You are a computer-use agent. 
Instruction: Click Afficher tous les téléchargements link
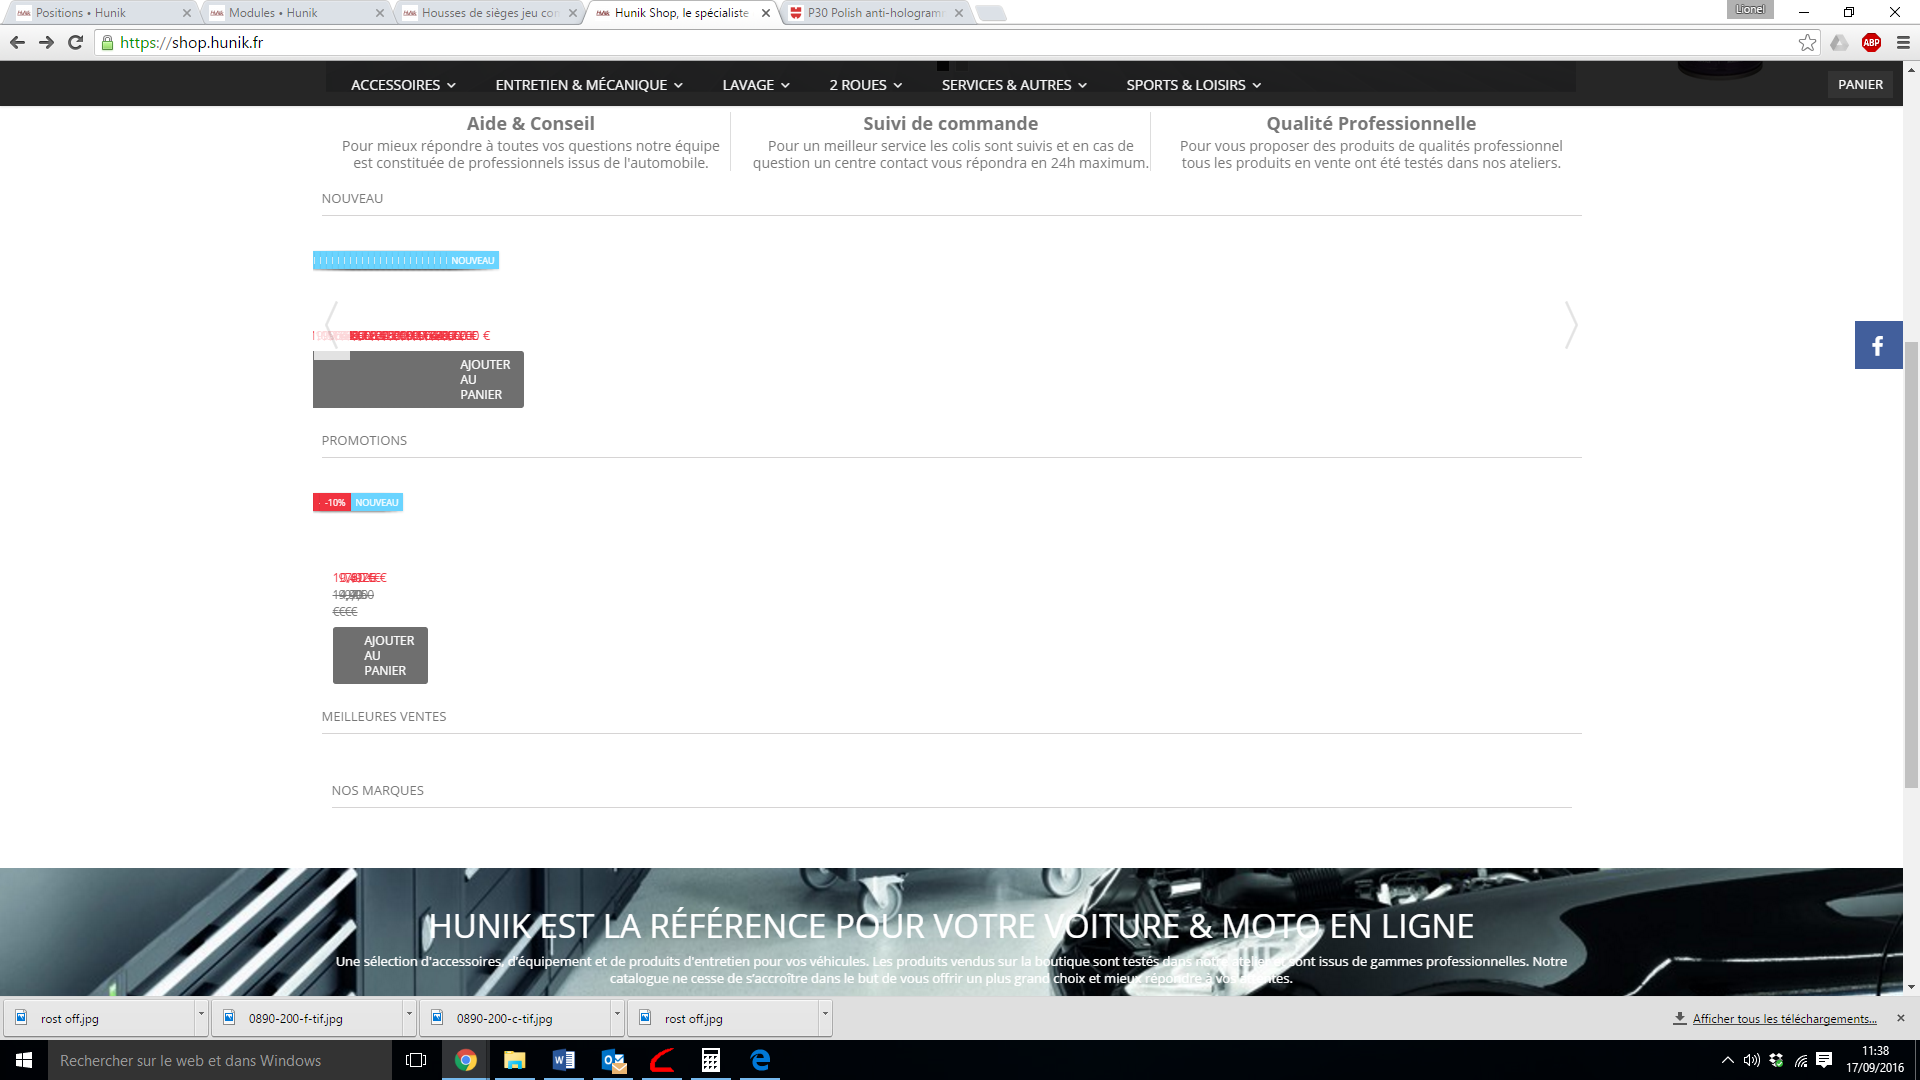[1784, 1018]
